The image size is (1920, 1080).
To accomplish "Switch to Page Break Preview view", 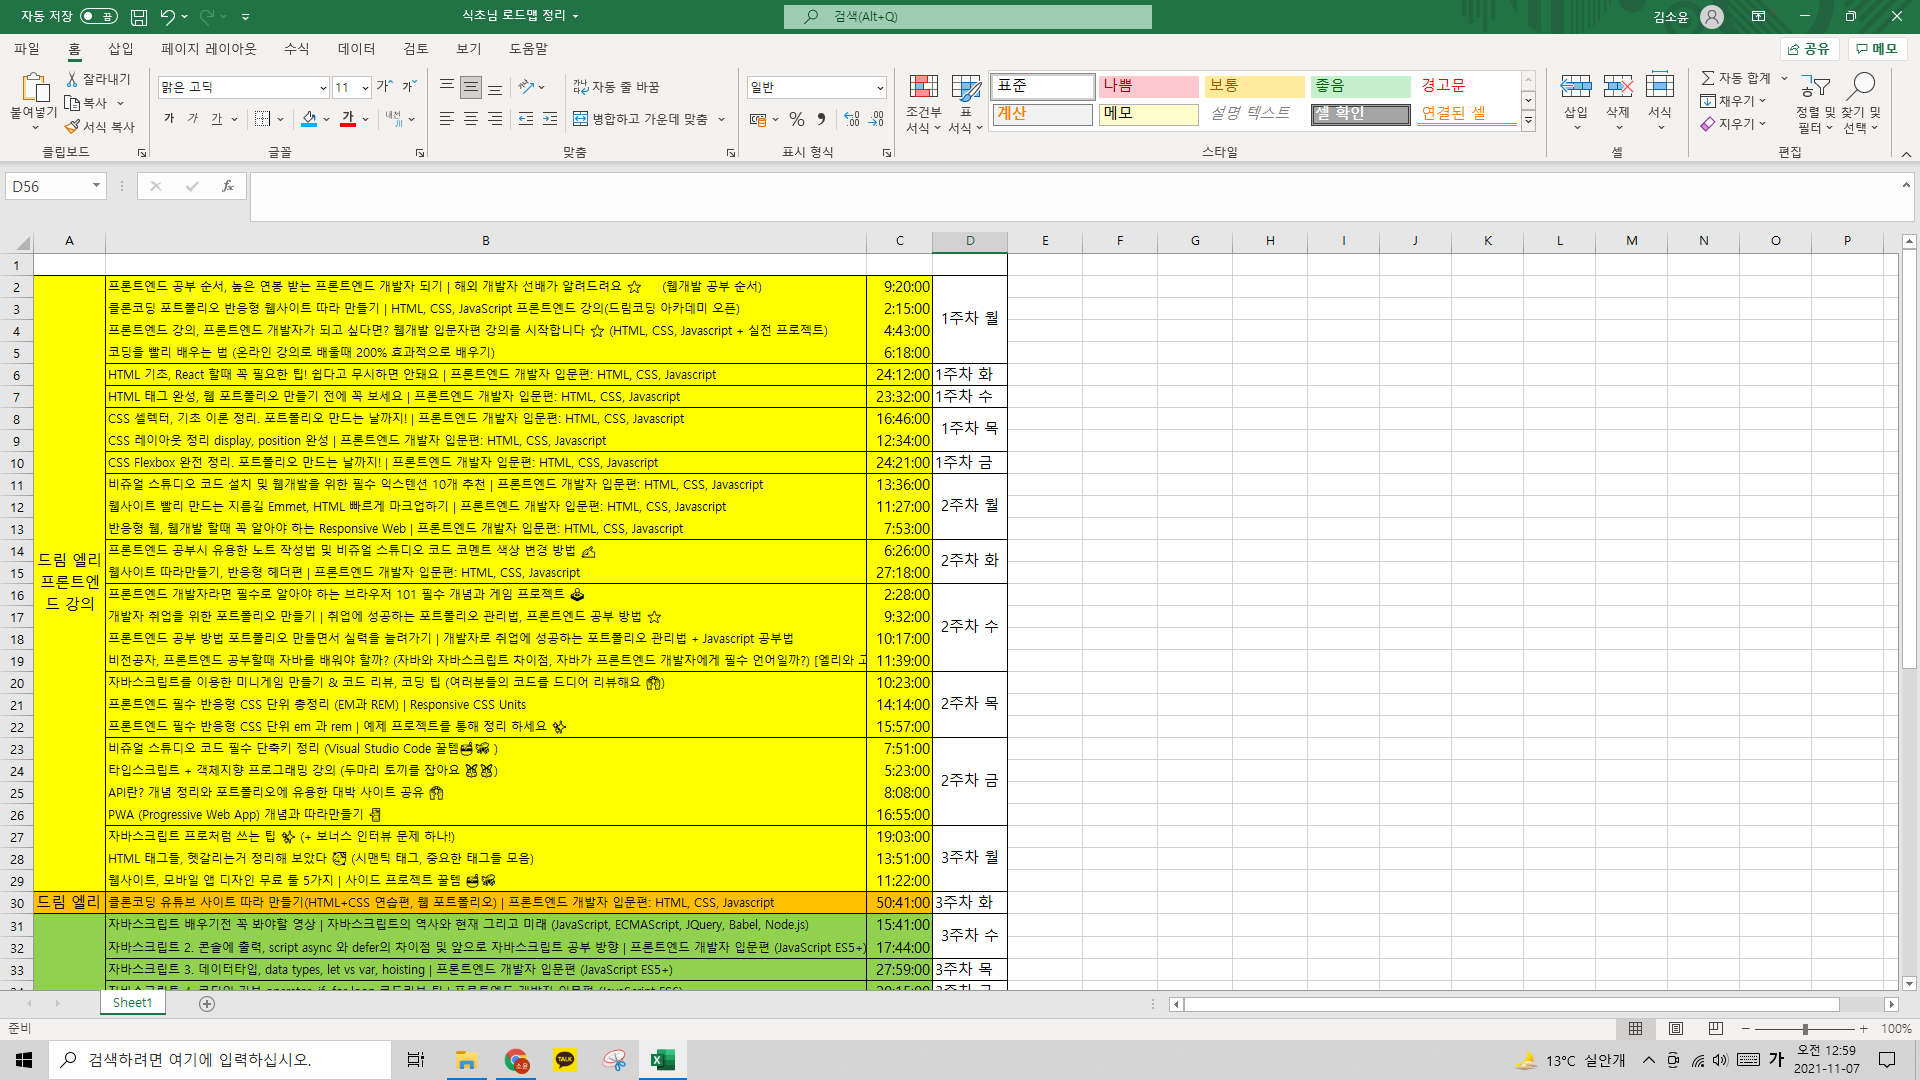I will pyautogui.click(x=1716, y=1028).
